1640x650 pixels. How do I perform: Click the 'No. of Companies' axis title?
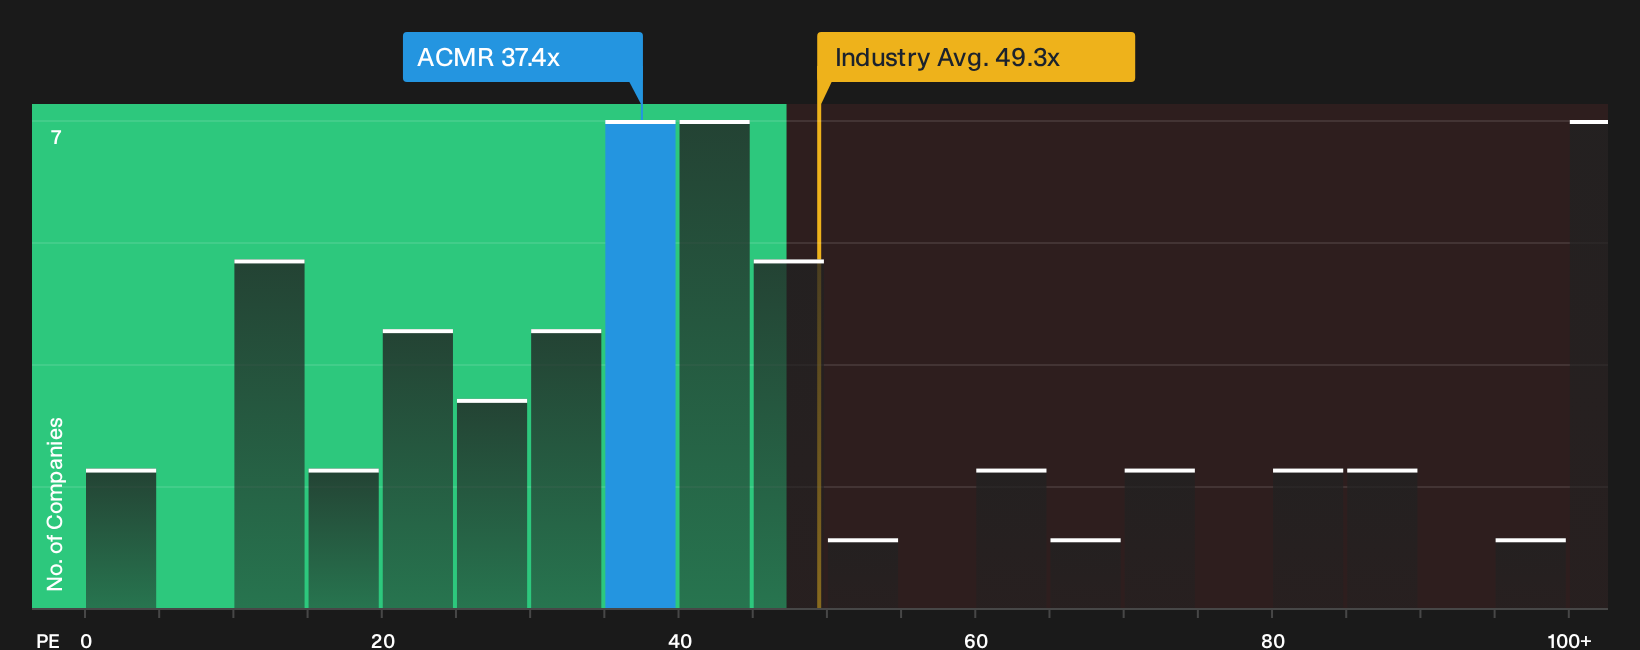click(55, 503)
